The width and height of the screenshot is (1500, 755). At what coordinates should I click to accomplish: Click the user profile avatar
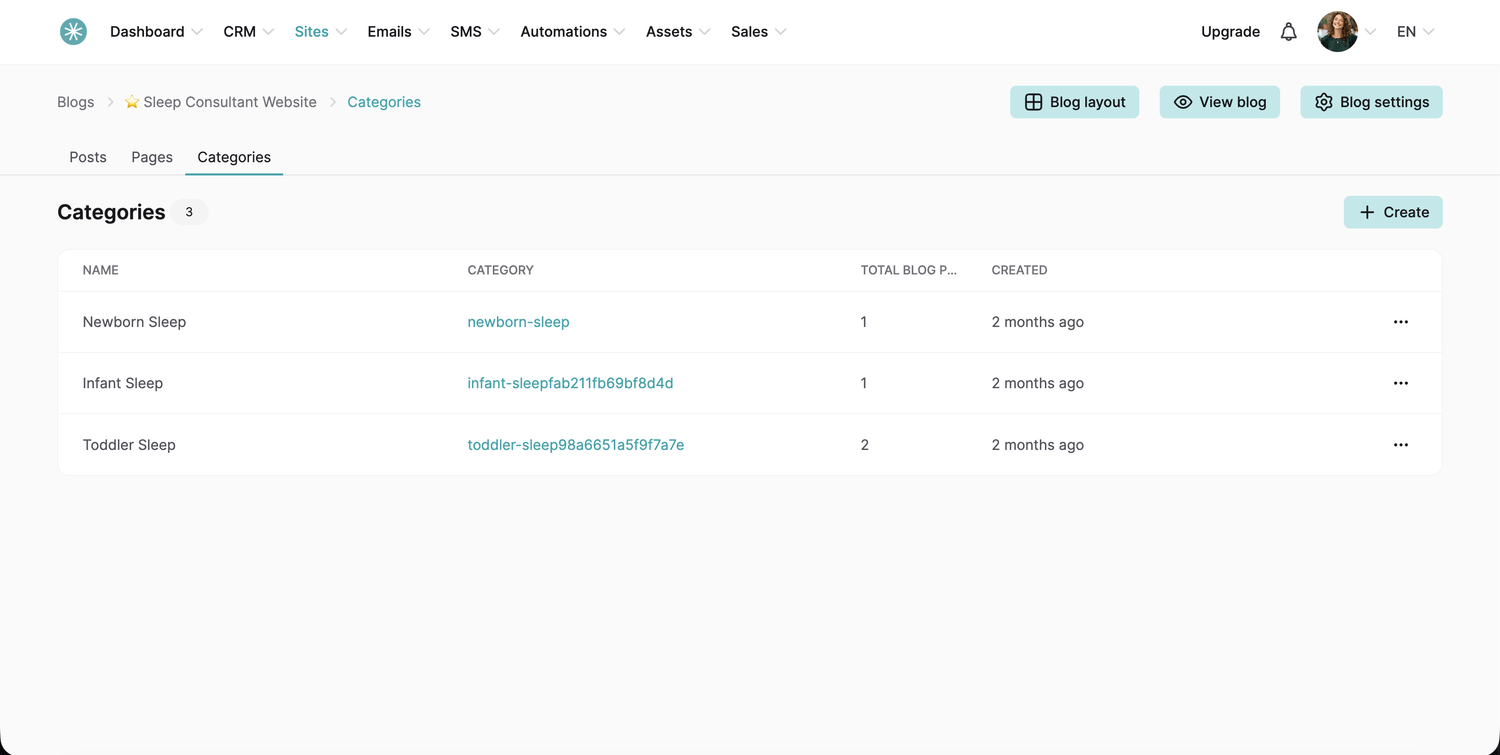pyautogui.click(x=1337, y=32)
